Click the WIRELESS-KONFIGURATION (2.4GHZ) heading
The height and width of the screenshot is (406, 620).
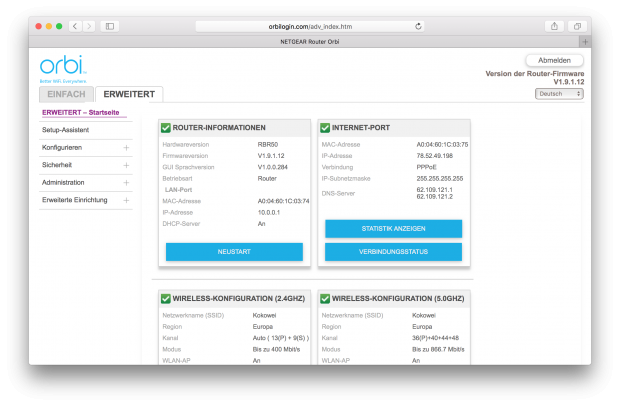[x=239, y=298]
